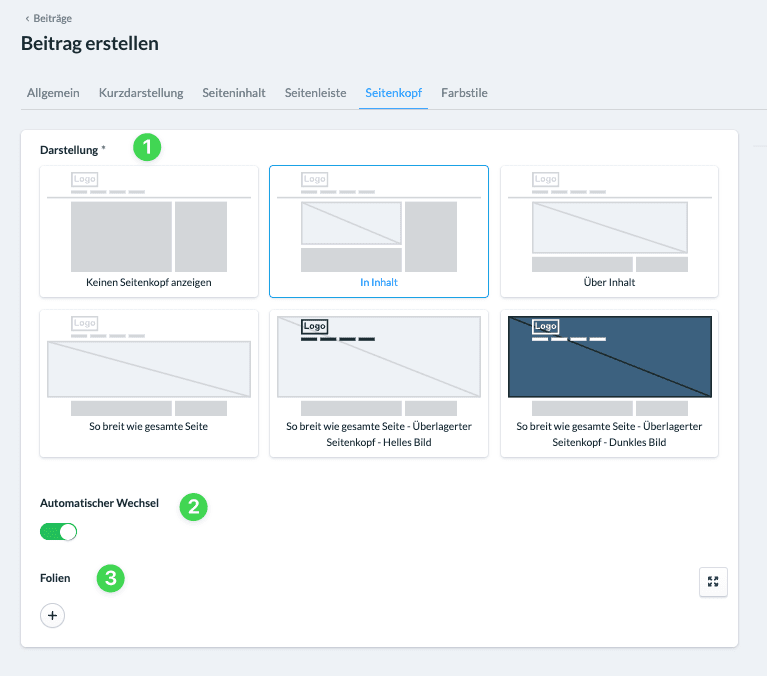
Task: Click the Folien section label
Action: click(55, 578)
